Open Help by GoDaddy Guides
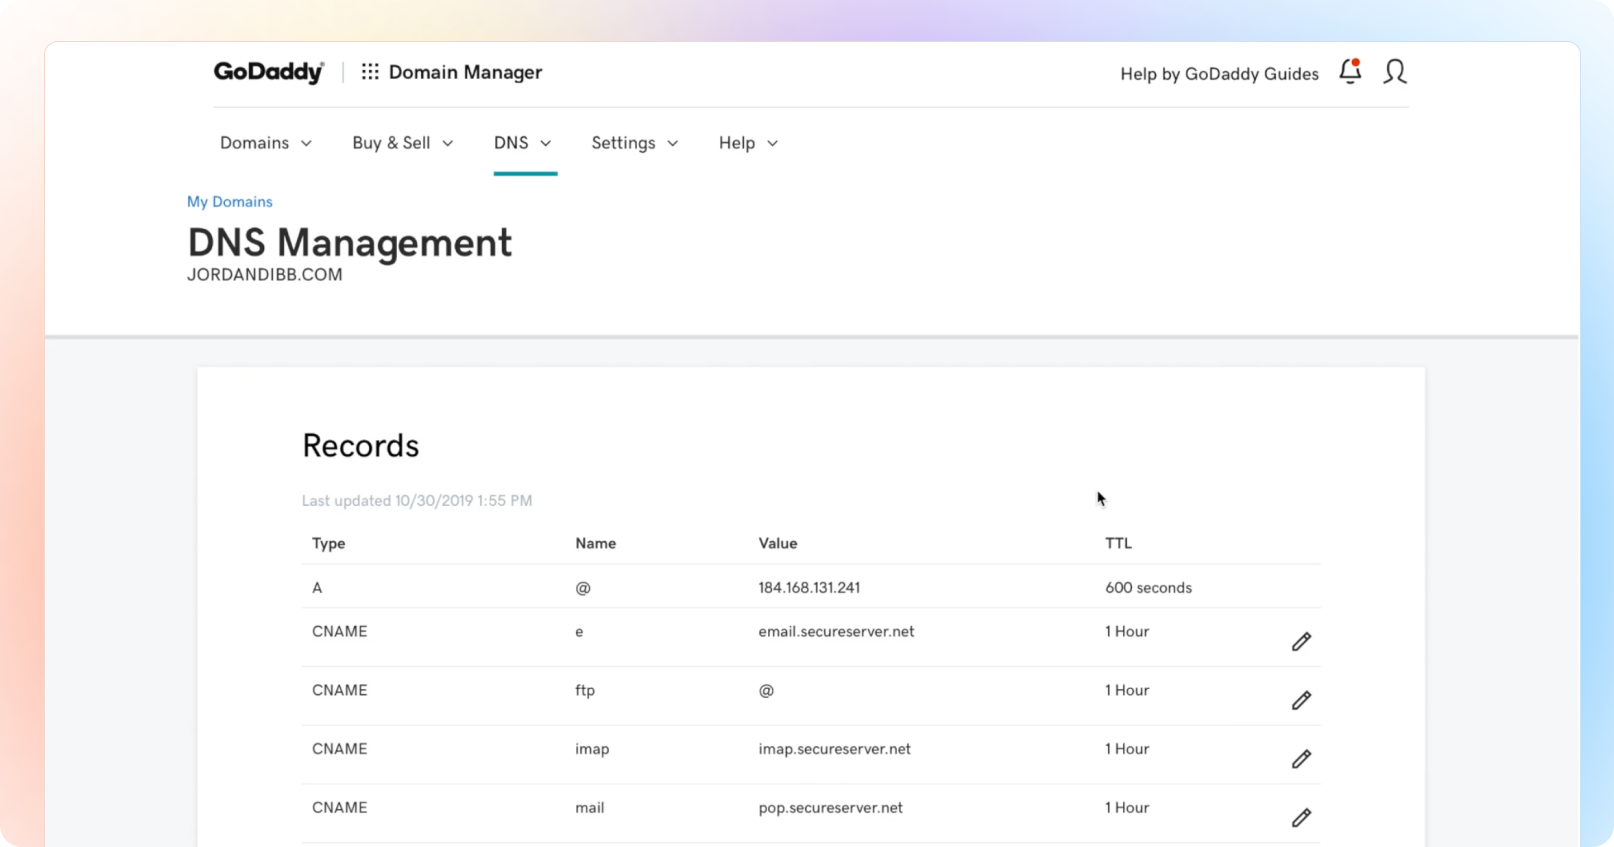The height and width of the screenshot is (847, 1614). 1219,74
